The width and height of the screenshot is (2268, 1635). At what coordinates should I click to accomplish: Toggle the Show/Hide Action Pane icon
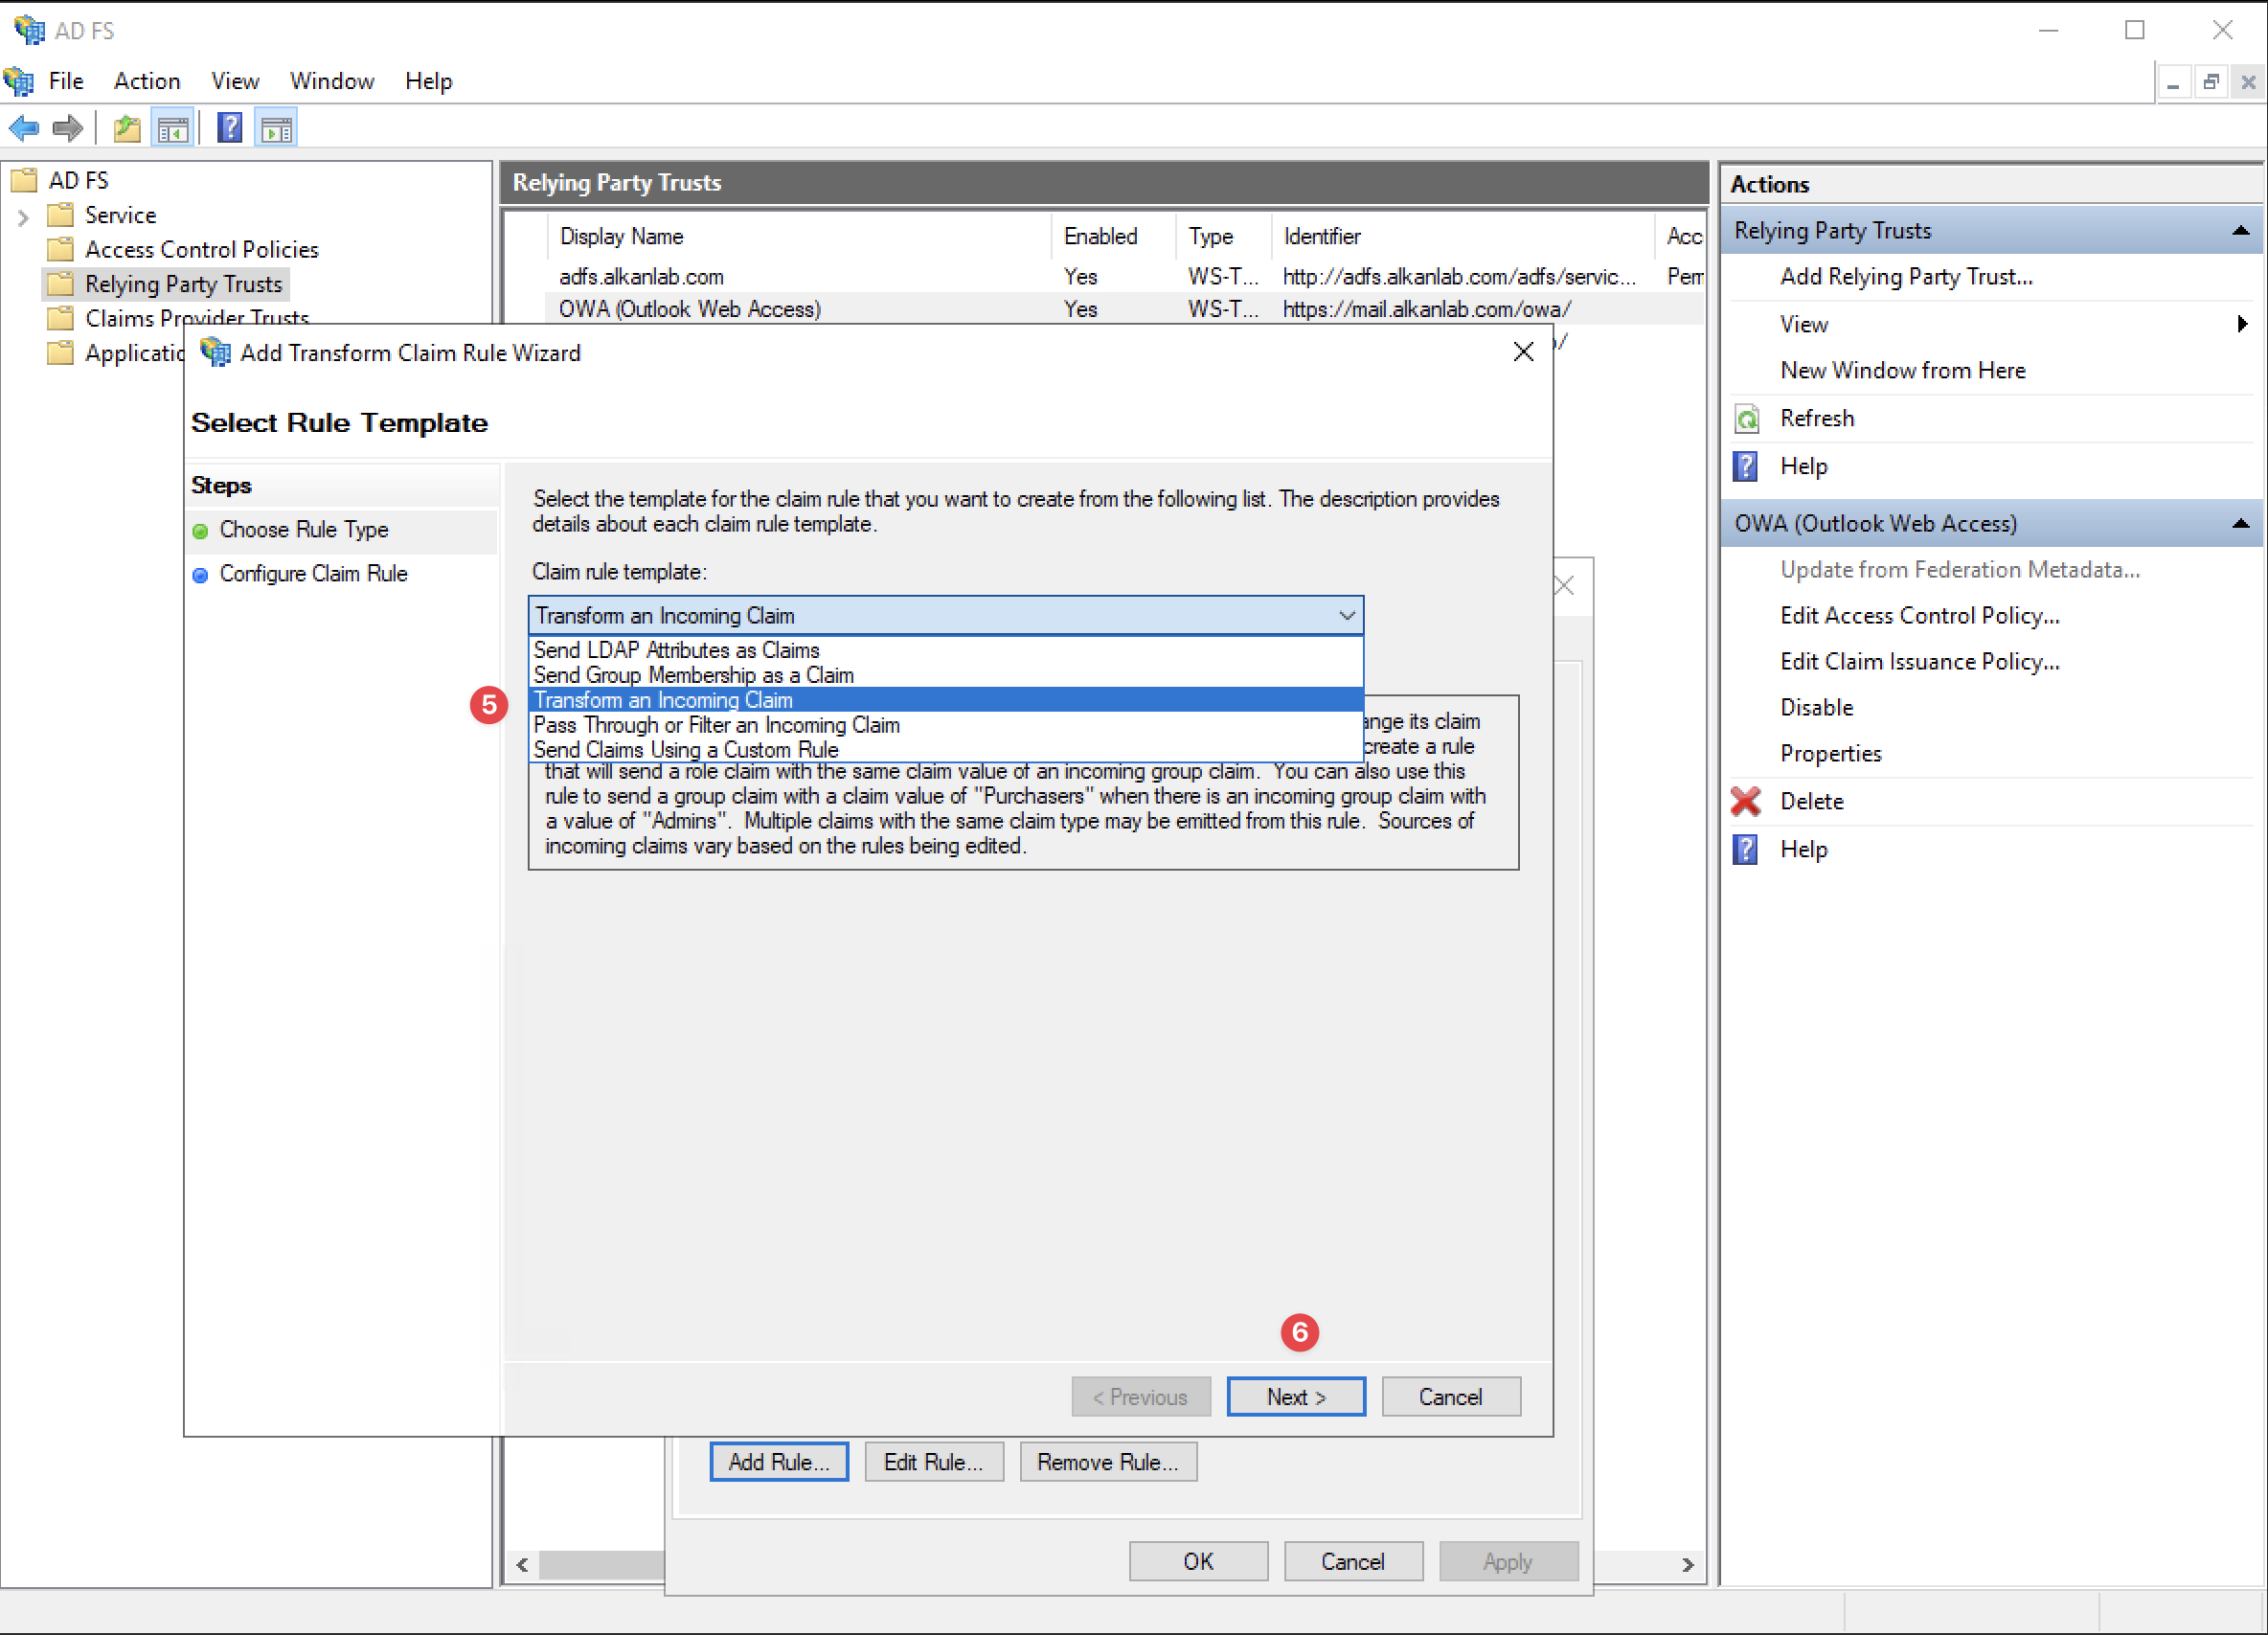point(276,128)
